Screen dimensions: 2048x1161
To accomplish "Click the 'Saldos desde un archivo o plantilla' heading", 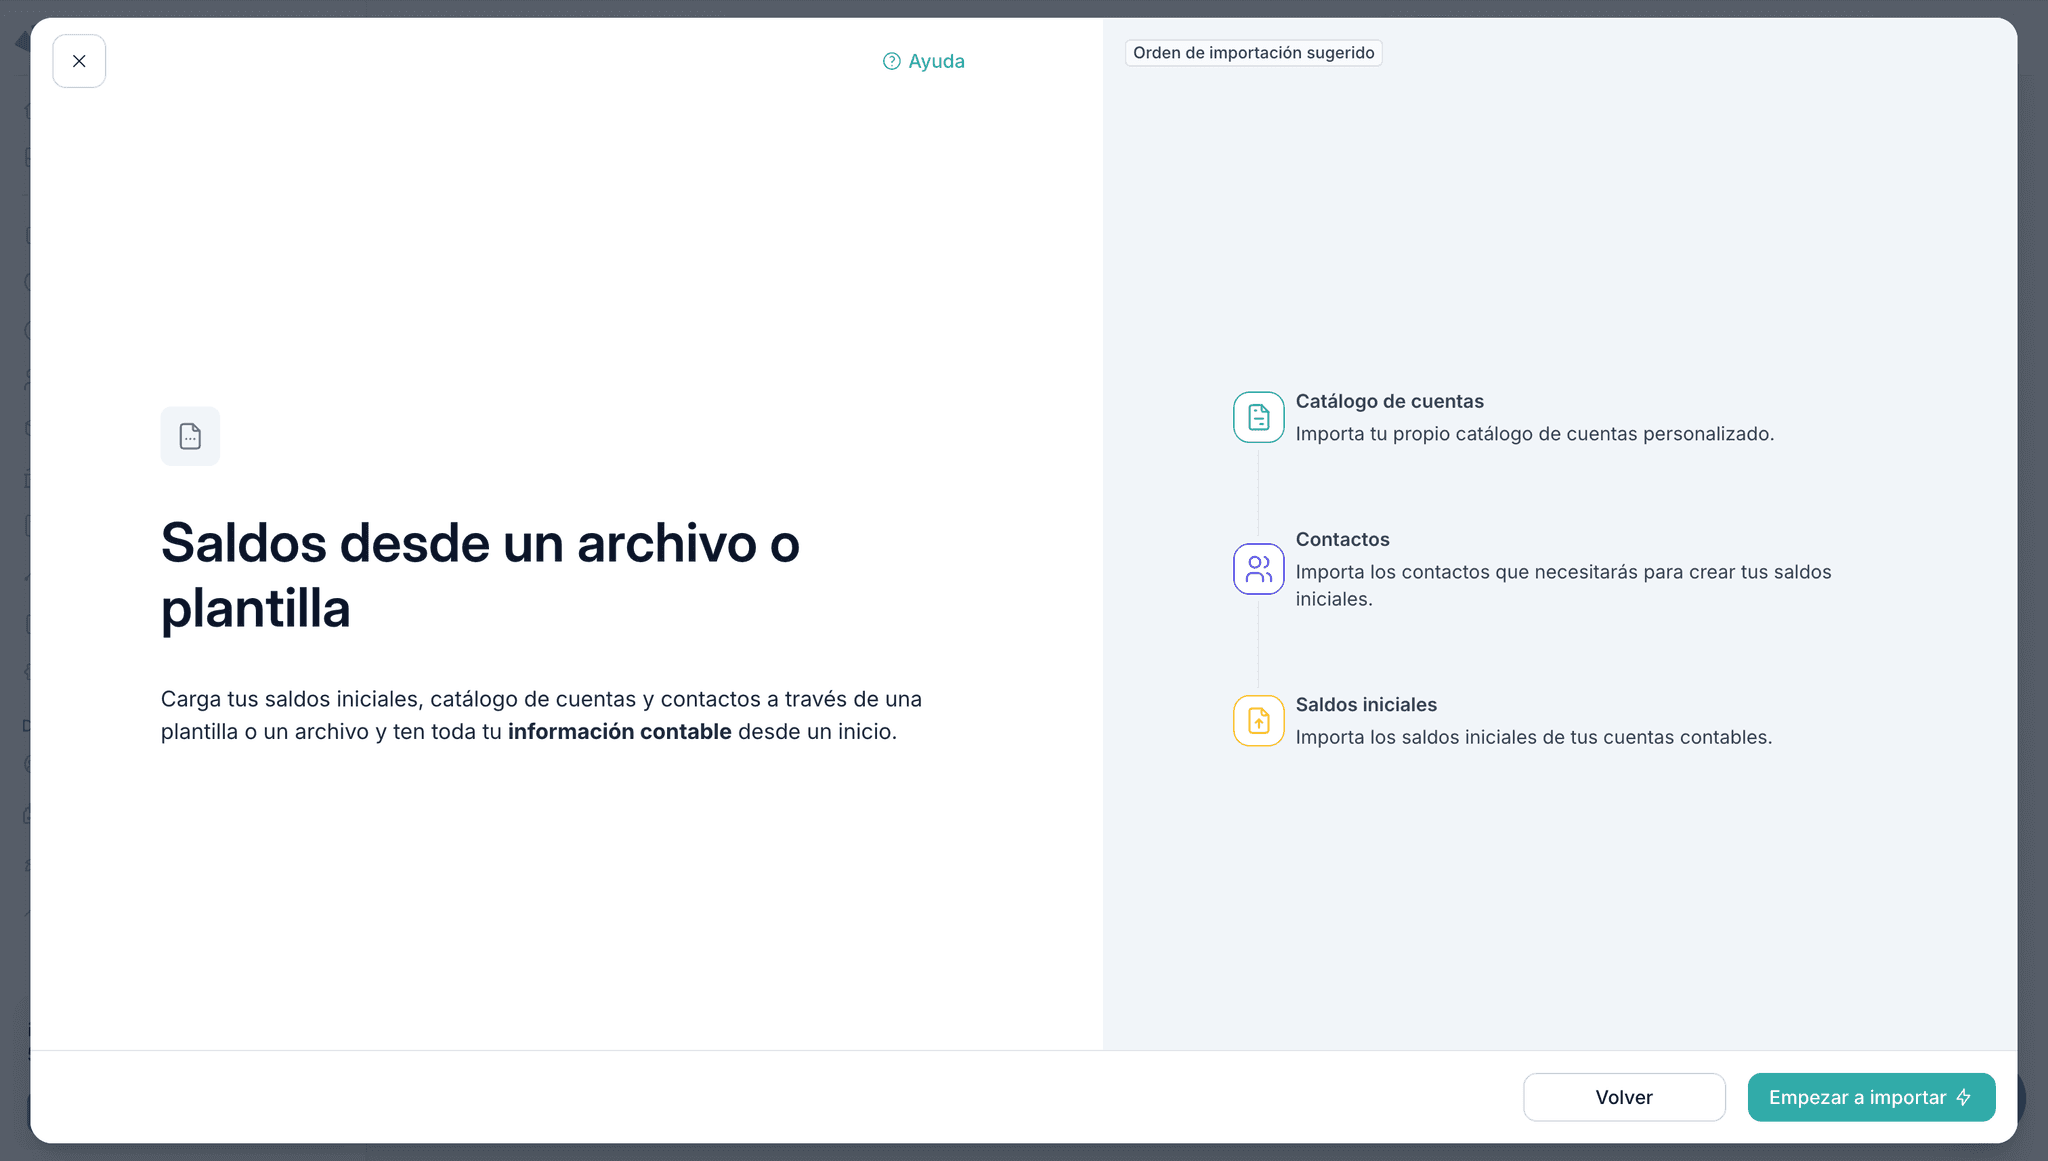I will coord(480,575).
